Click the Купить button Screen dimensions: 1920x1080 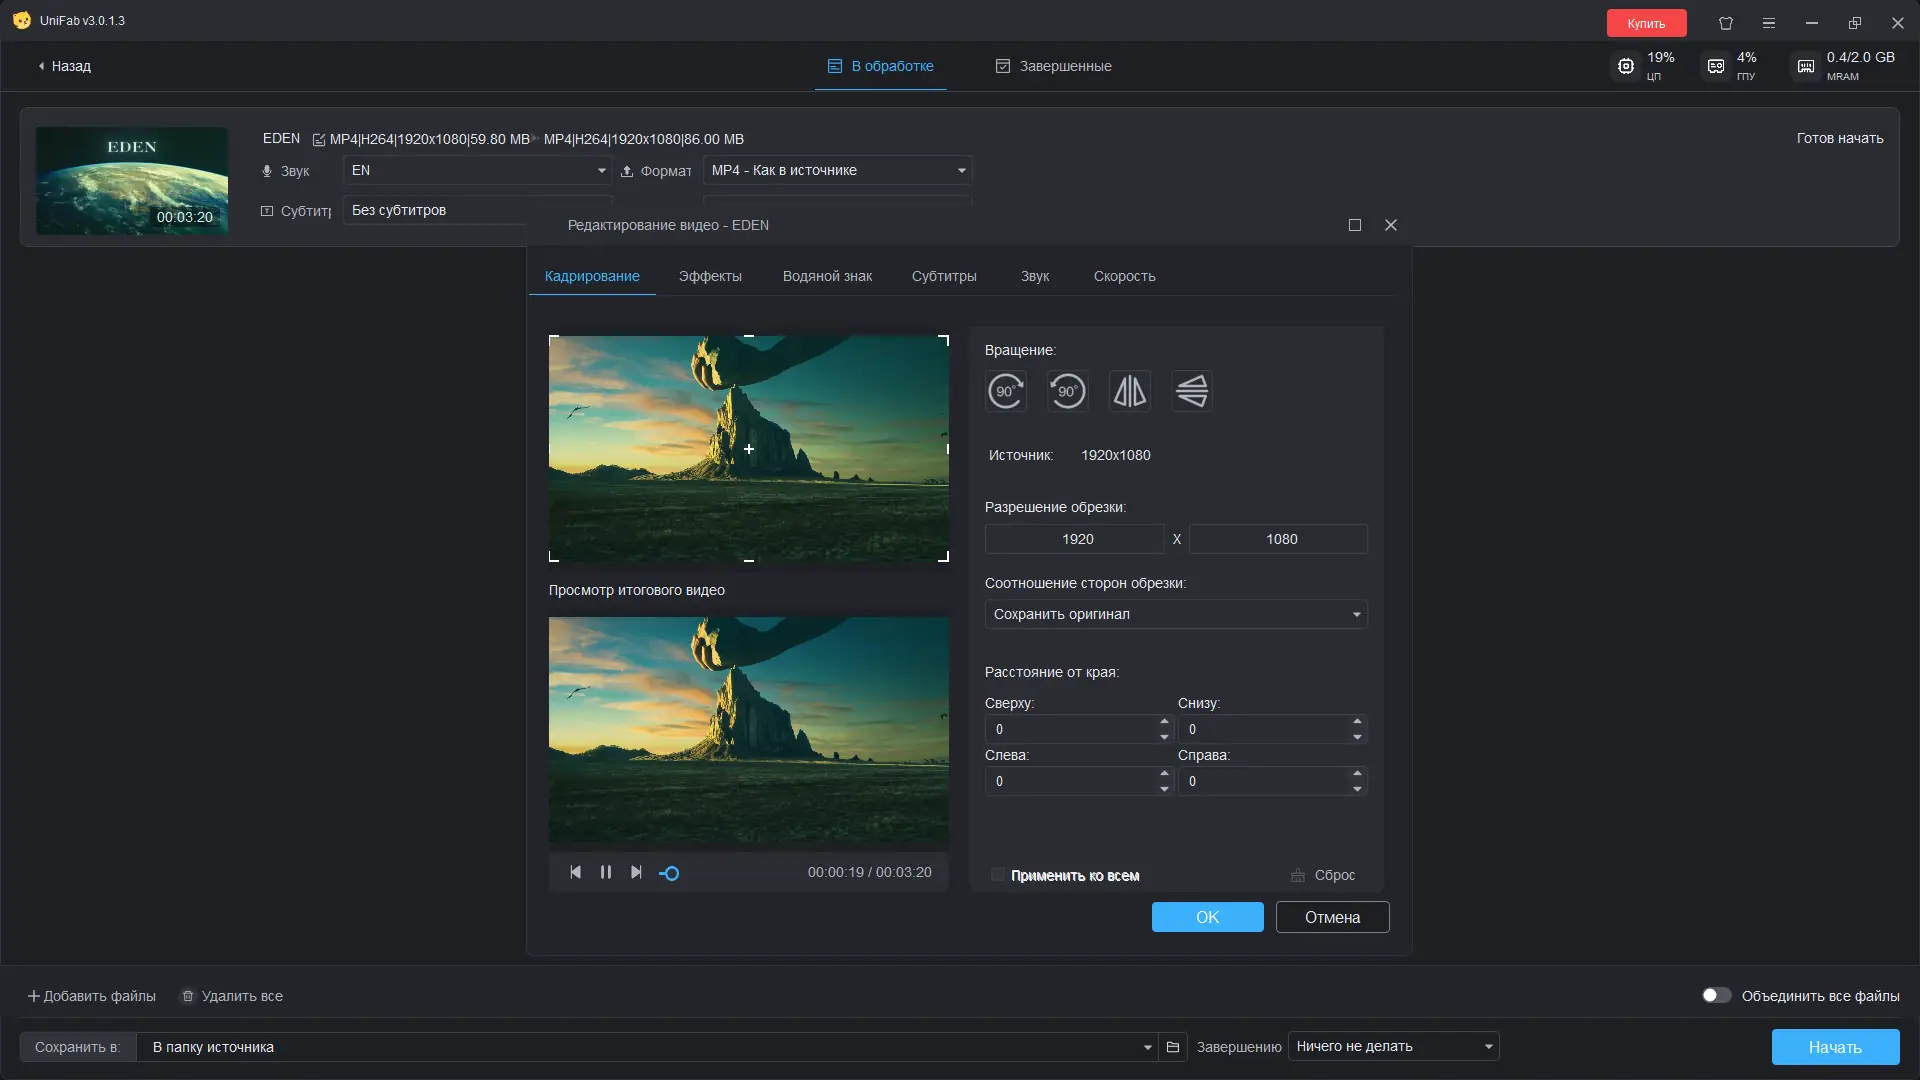1646,22
